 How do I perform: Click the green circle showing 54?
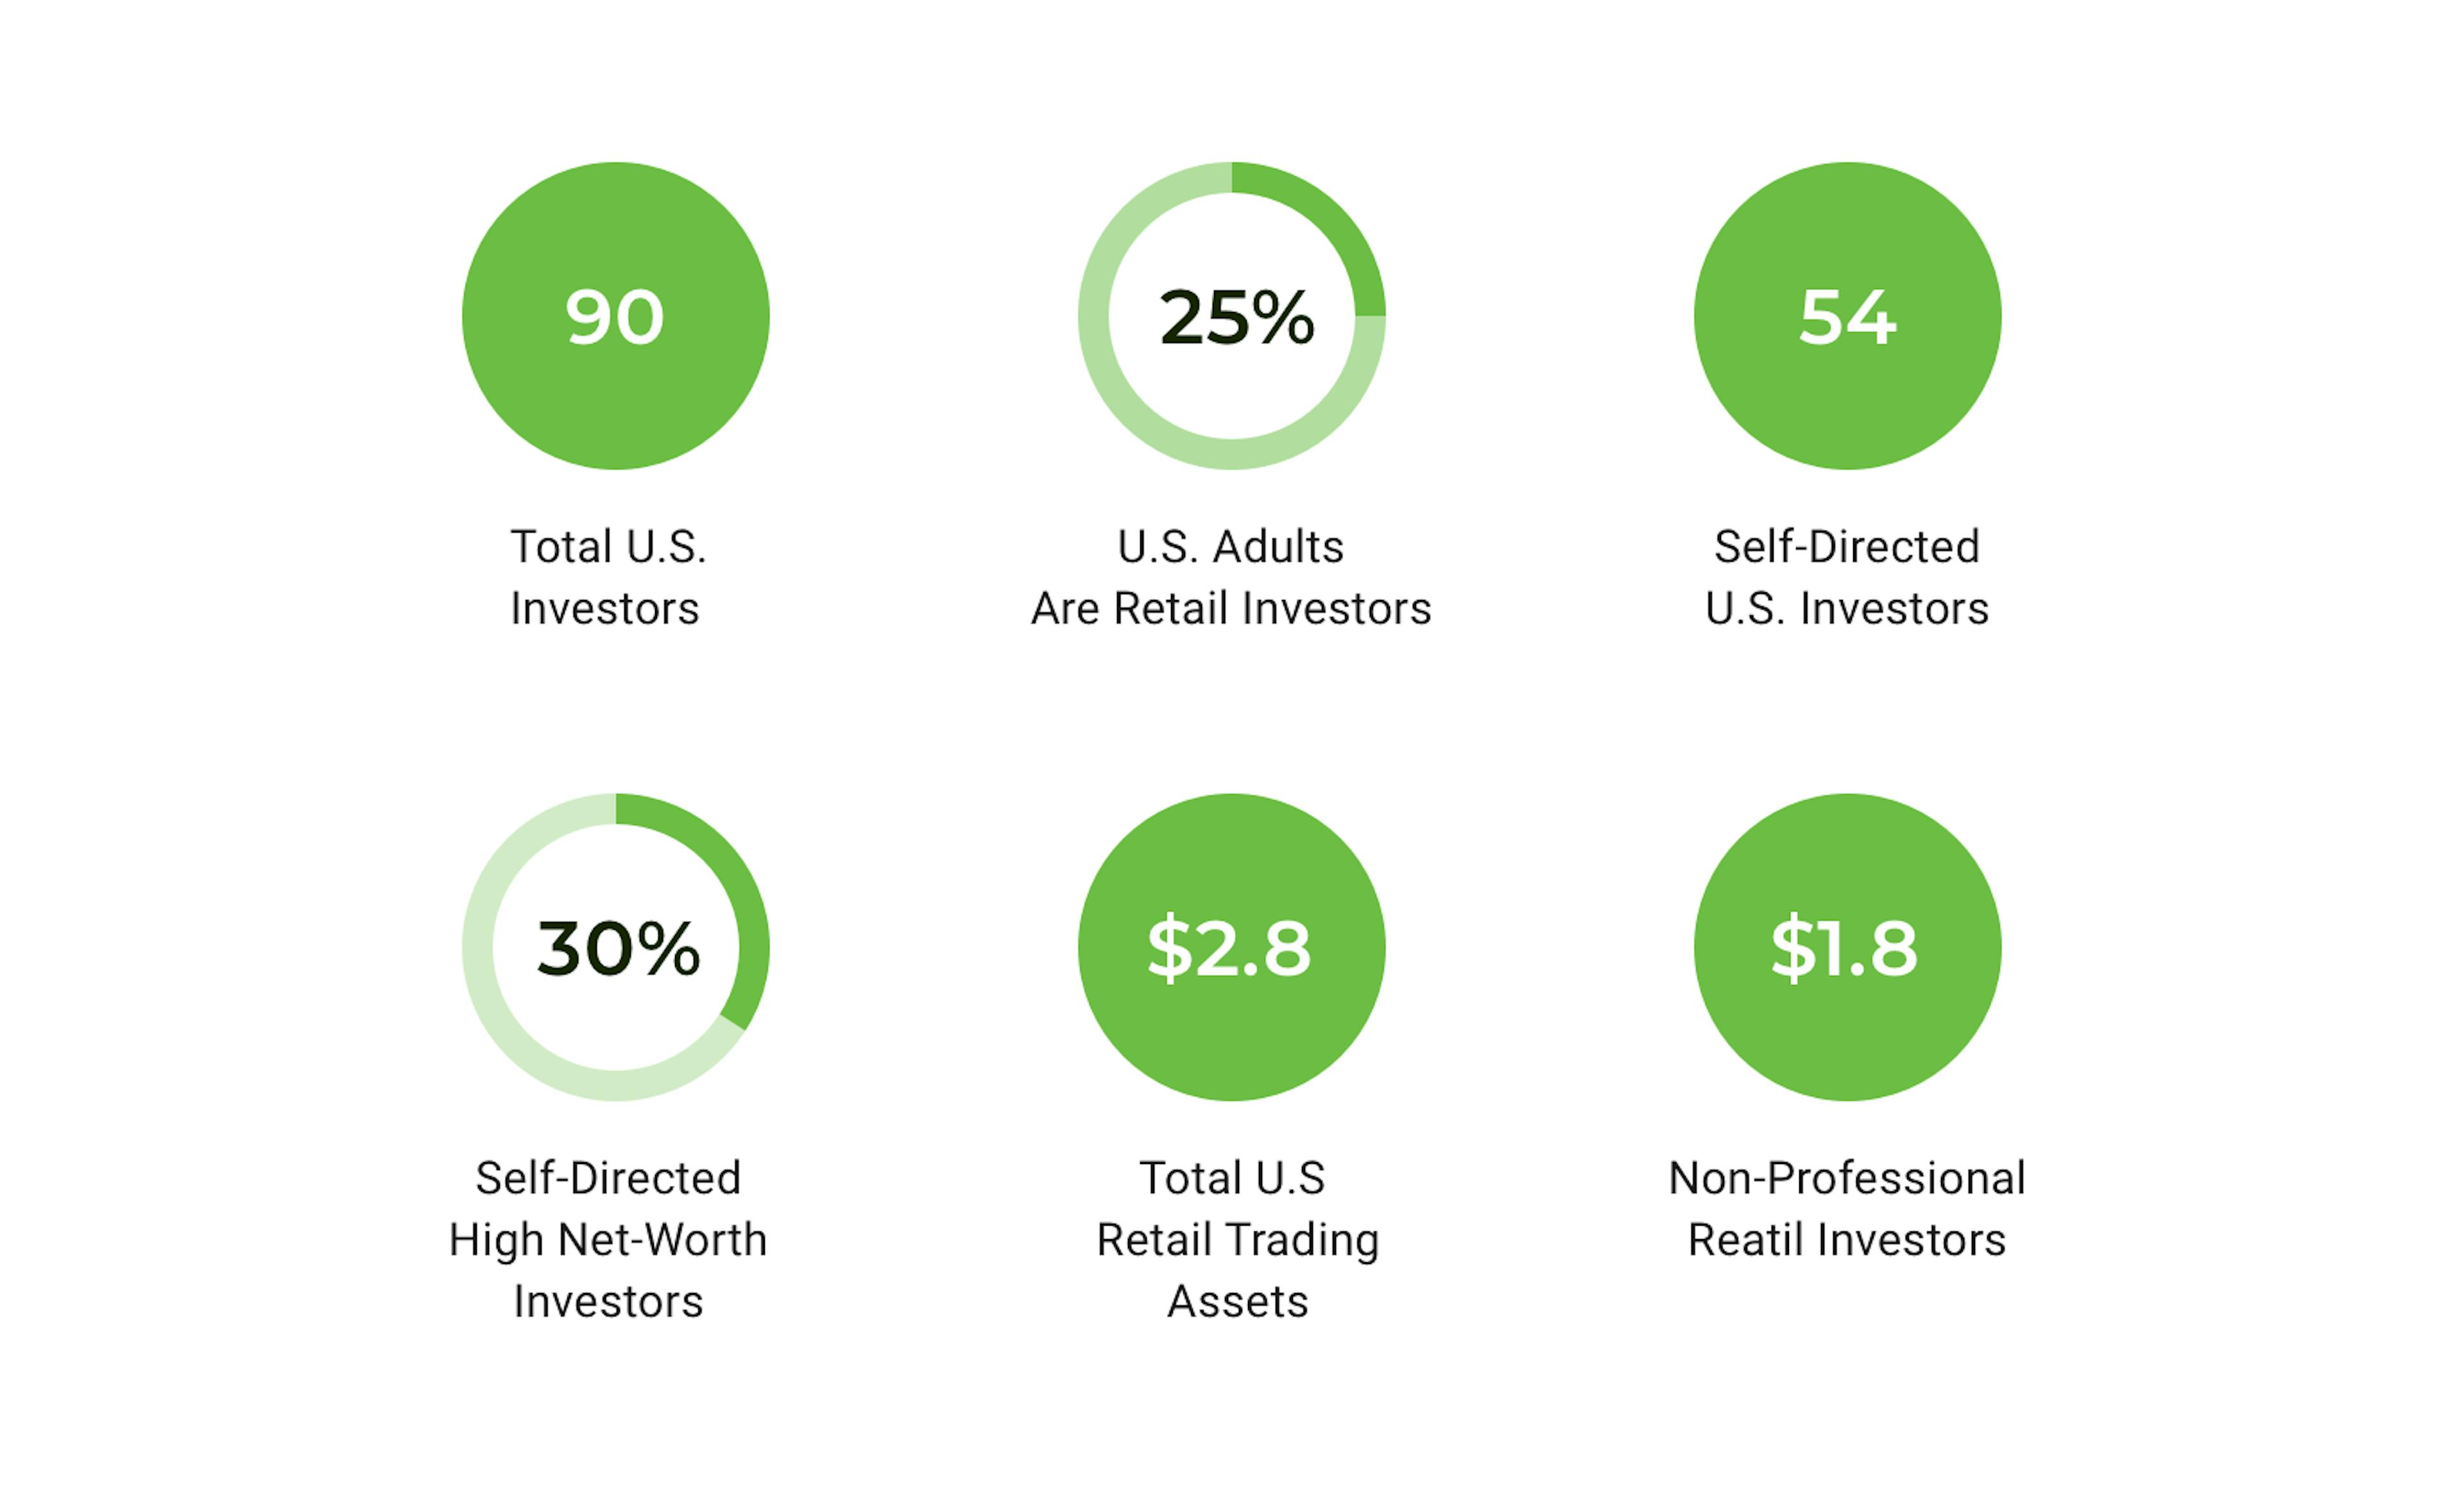point(1847,316)
